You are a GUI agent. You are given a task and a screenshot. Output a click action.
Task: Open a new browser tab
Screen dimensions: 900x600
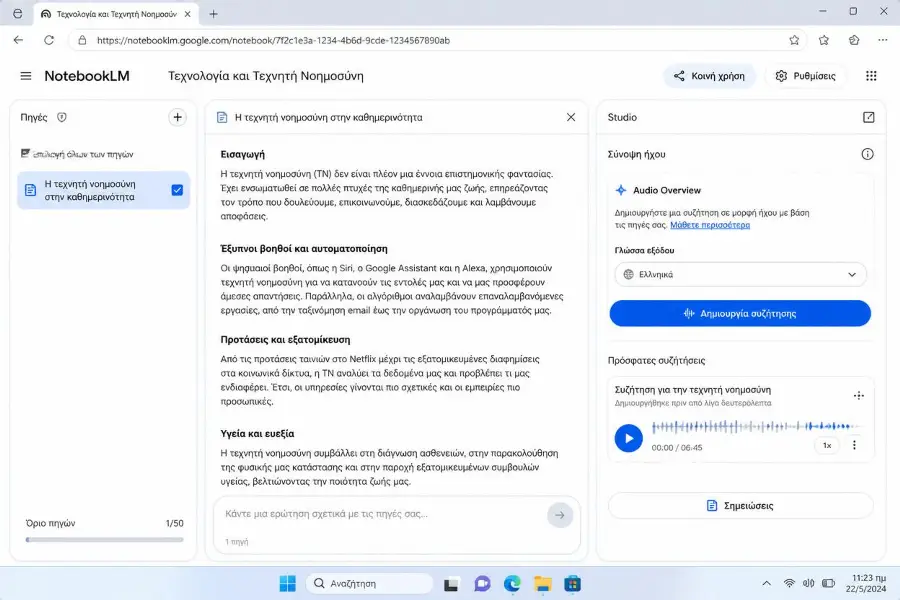coord(214,14)
